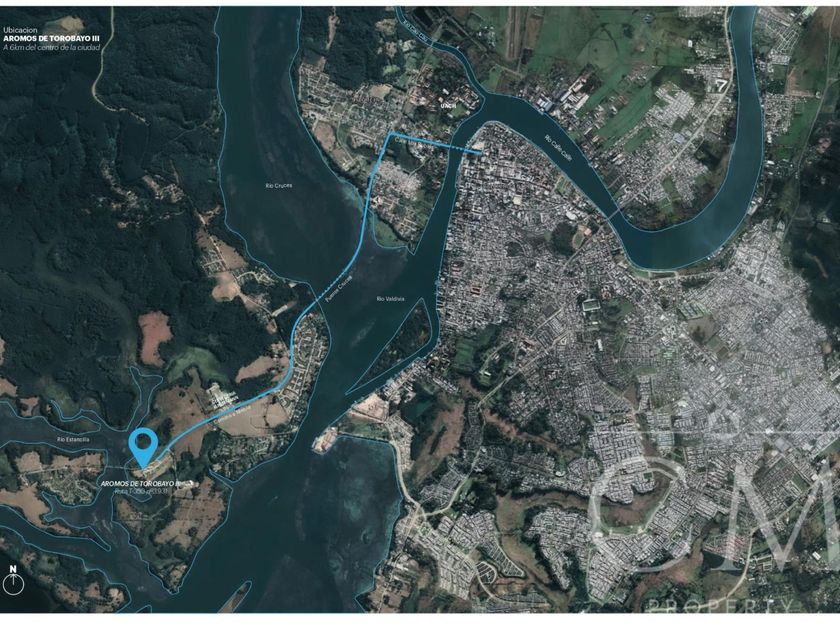Click the N letter above compass
Image resolution: width=840 pixels, height=630 pixels.
pos(13,569)
